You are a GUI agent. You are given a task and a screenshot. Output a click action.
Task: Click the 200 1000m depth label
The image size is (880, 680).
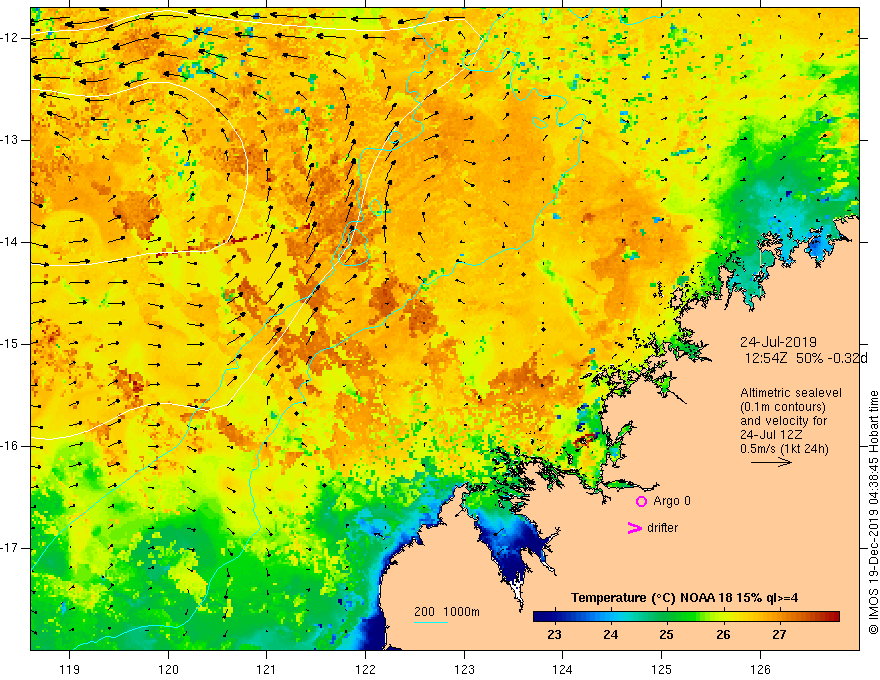coord(447,612)
